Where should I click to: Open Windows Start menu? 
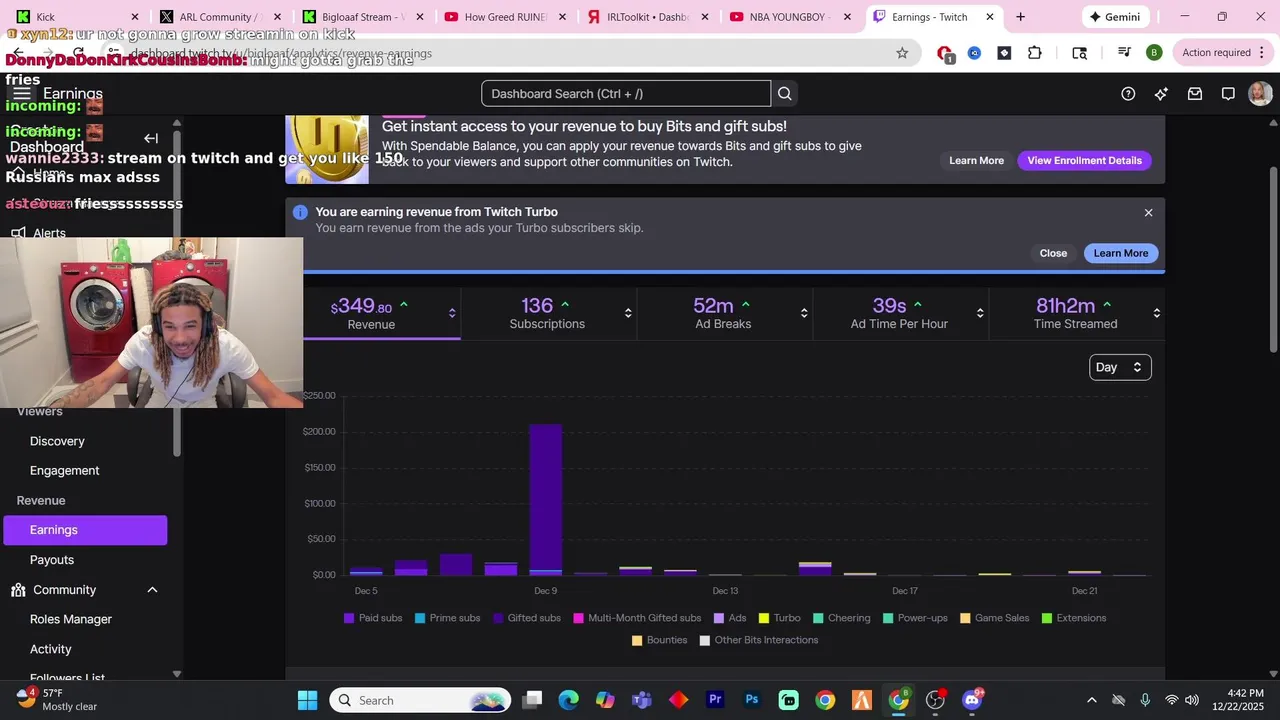tap(307, 700)
